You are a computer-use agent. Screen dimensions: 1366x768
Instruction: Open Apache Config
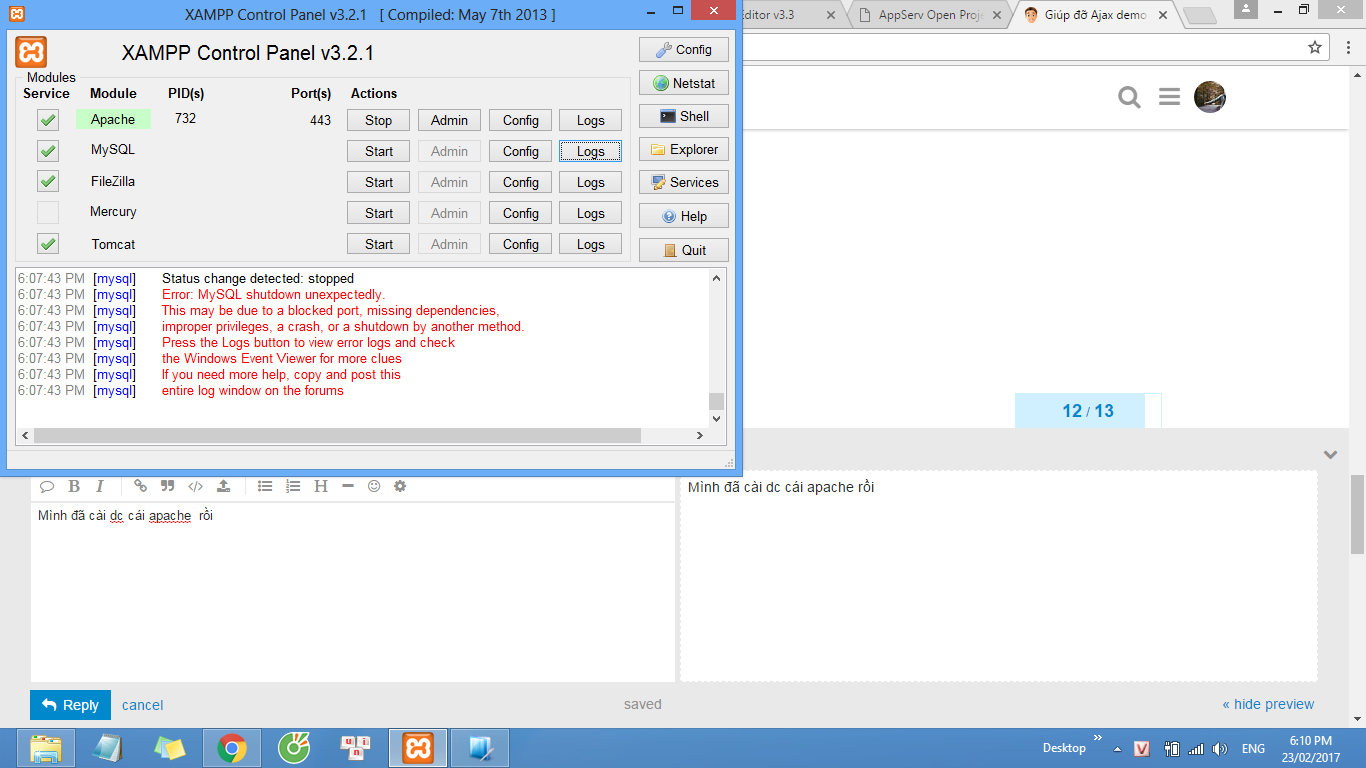click(x=521, y=120)
